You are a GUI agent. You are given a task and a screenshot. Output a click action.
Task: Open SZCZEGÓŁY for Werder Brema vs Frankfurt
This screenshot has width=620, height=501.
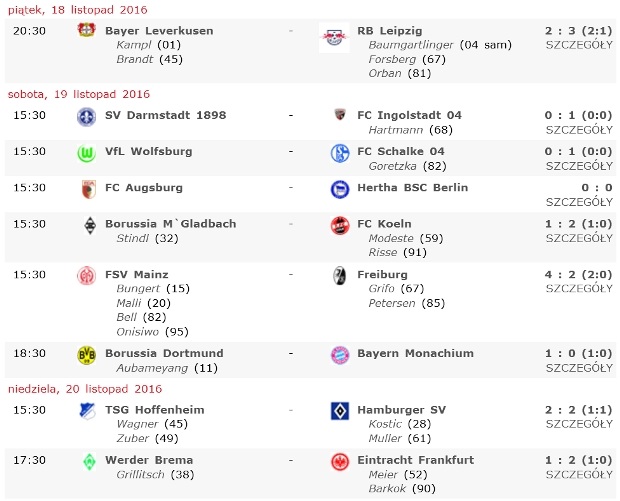(579, 475)
